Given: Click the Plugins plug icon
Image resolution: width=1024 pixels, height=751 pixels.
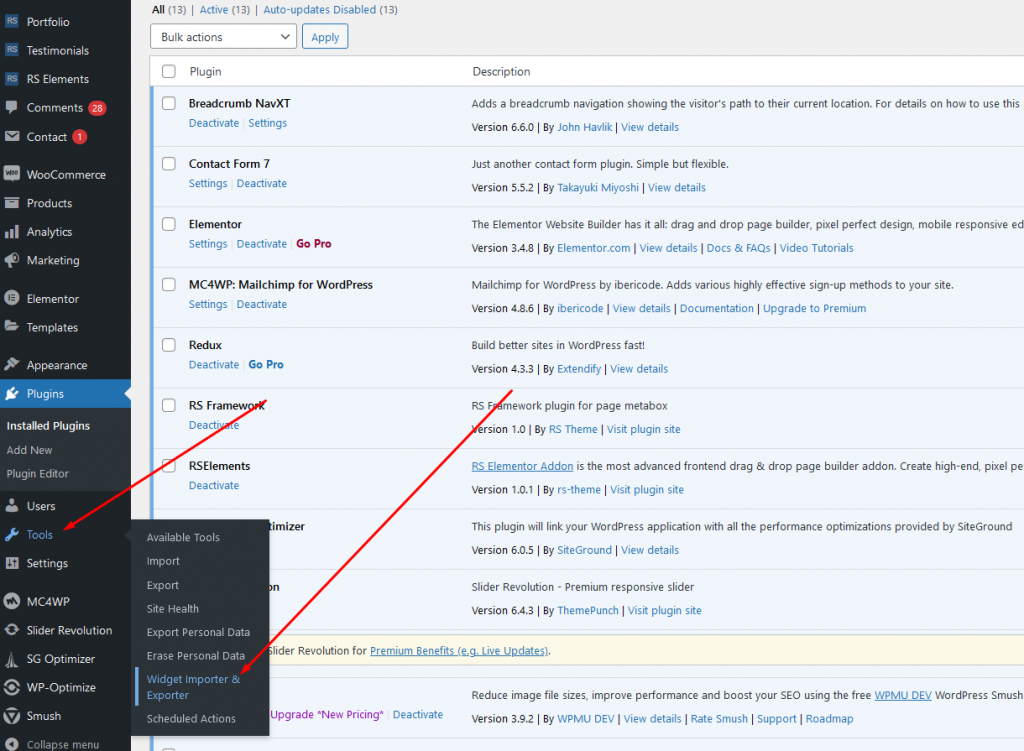Looking at the screenshot, I should 12,393.
